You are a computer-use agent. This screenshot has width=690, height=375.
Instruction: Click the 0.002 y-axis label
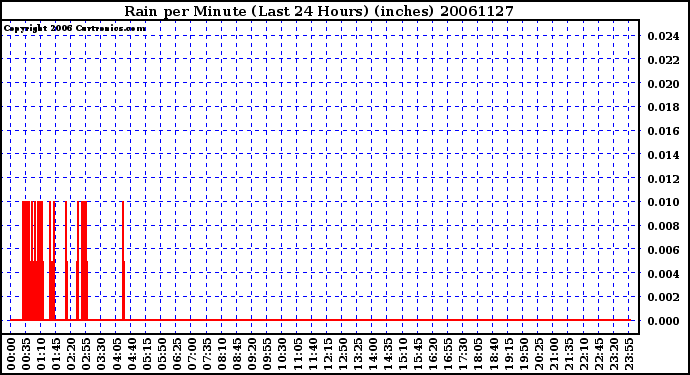point(663,297)
